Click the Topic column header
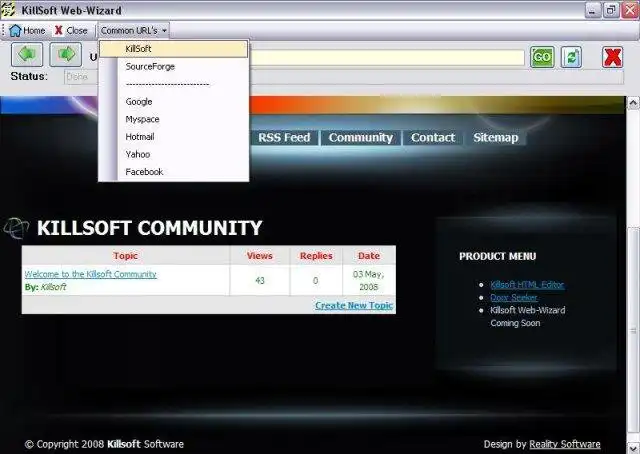 (125, 256)
